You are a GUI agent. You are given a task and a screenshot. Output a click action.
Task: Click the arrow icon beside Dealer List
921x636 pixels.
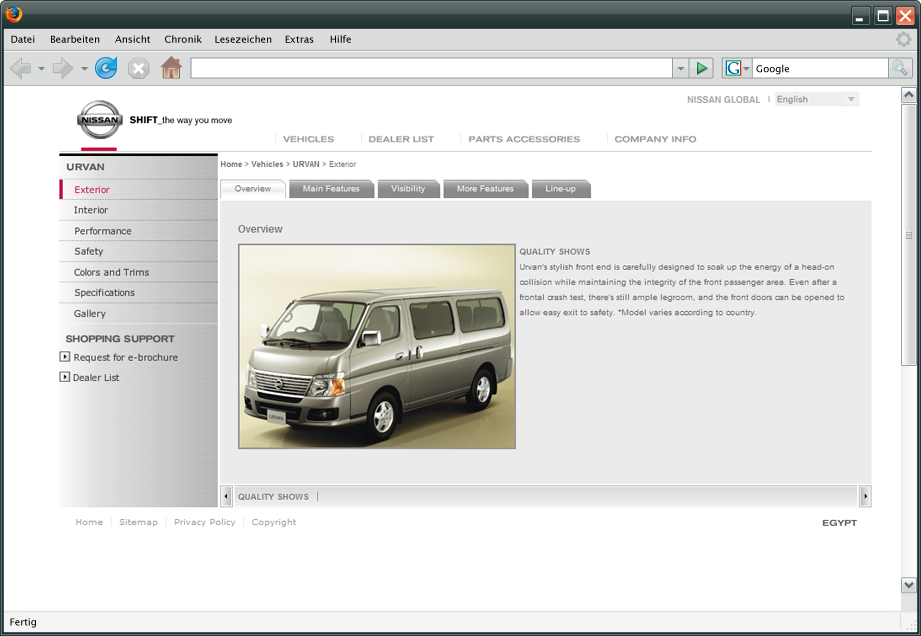(x=65, y=377)
